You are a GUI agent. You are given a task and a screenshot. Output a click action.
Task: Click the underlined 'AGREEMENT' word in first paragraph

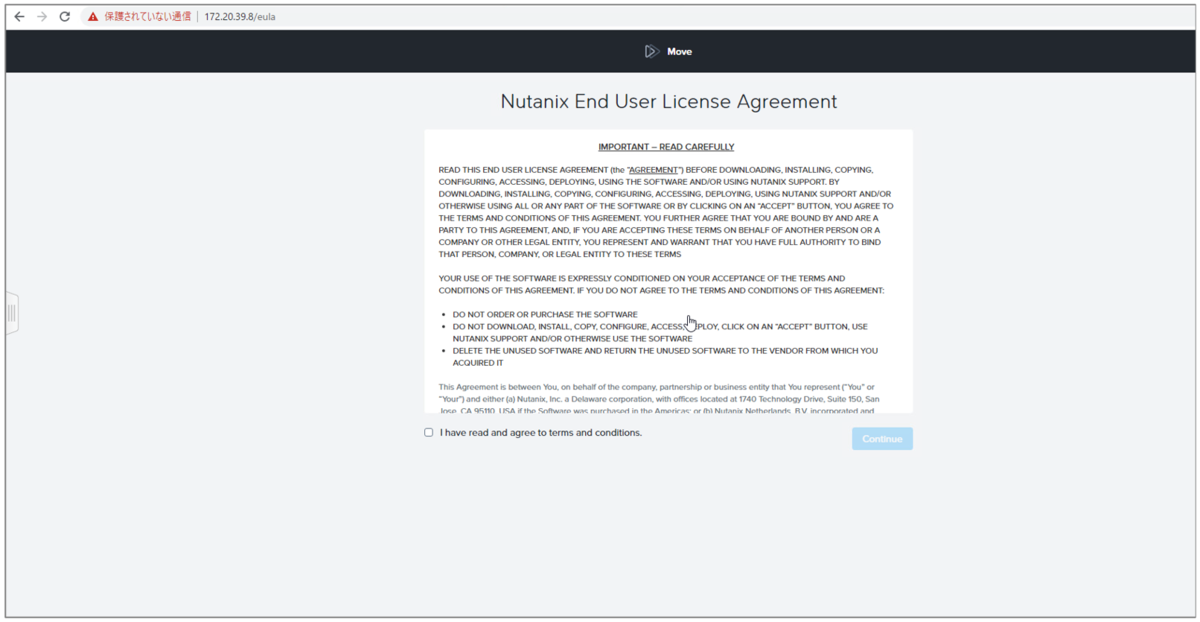(x=654, y=170)
